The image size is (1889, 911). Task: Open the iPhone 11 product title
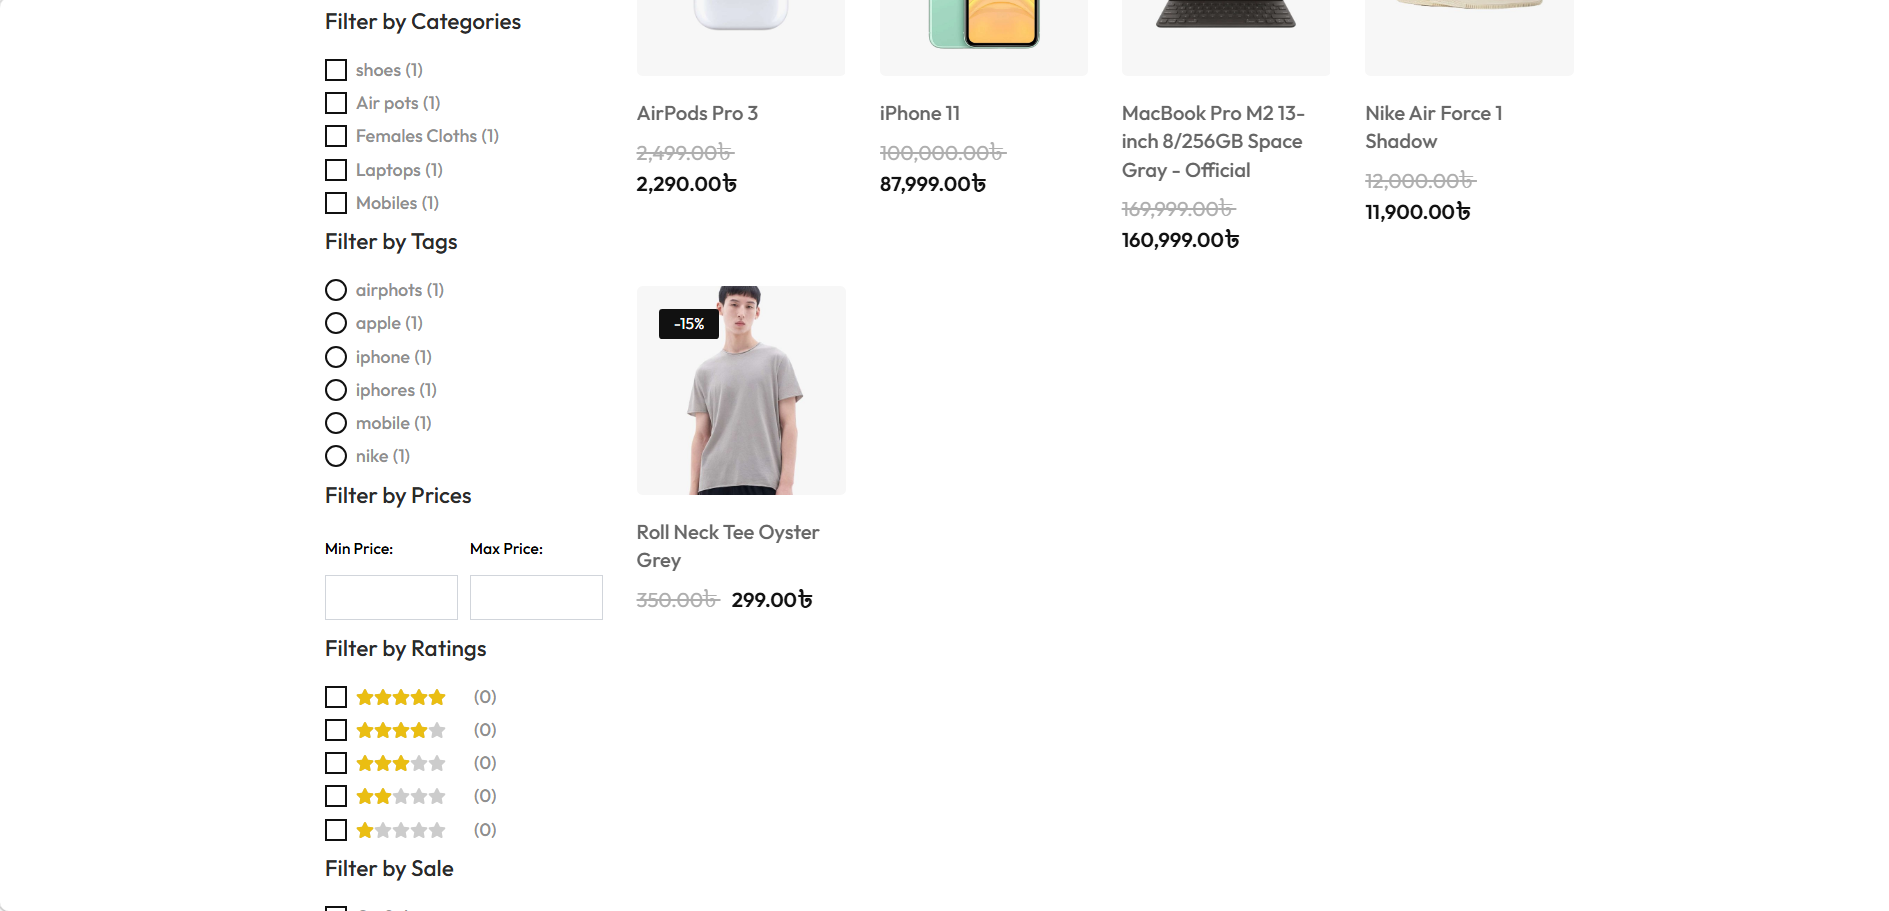coord(919,114)
